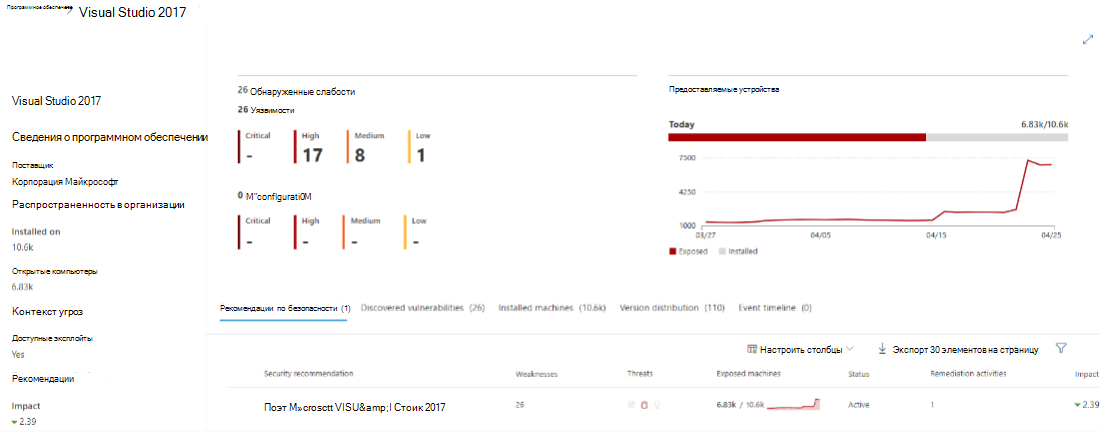Click the red Today exposed devices bar
The height and width of the screenshot is (436, 1100).
(798, 138)
